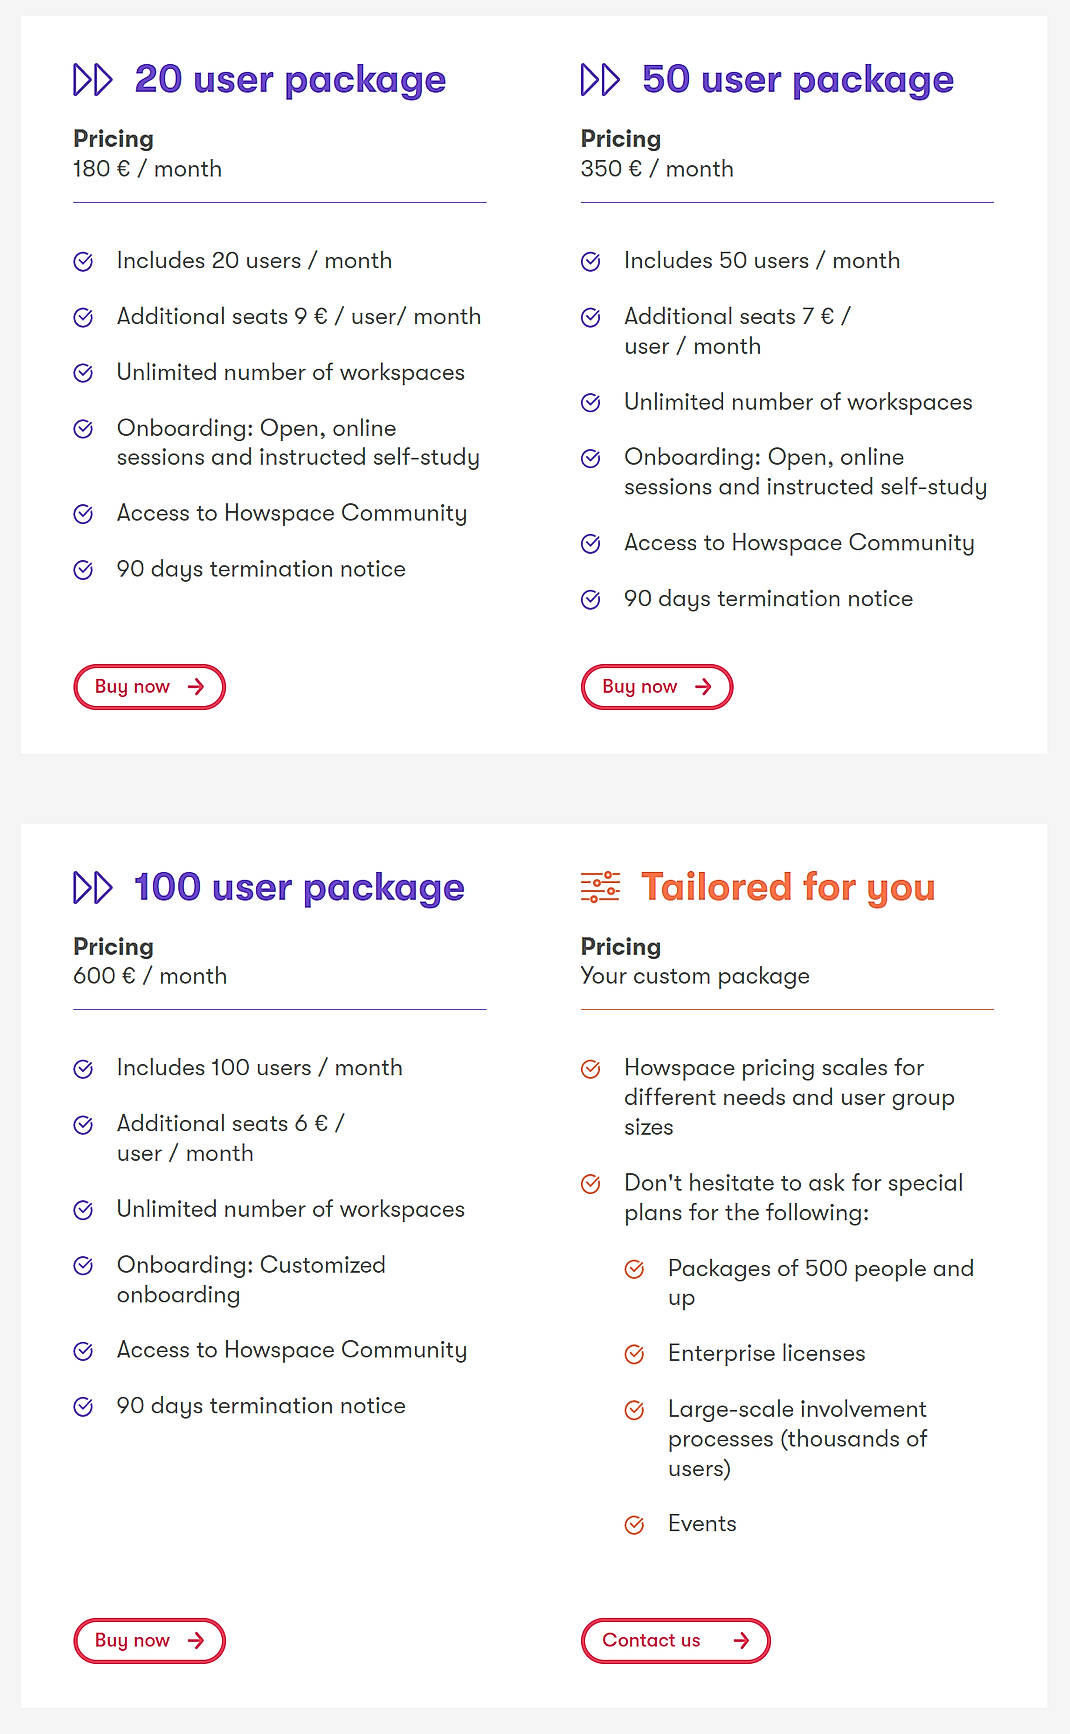The height and width of the screenshot is (1734, 1070).
Task: Click the checkmark beside Onboarding: Customized onboarding
Action: click(x=84, y=1266)
